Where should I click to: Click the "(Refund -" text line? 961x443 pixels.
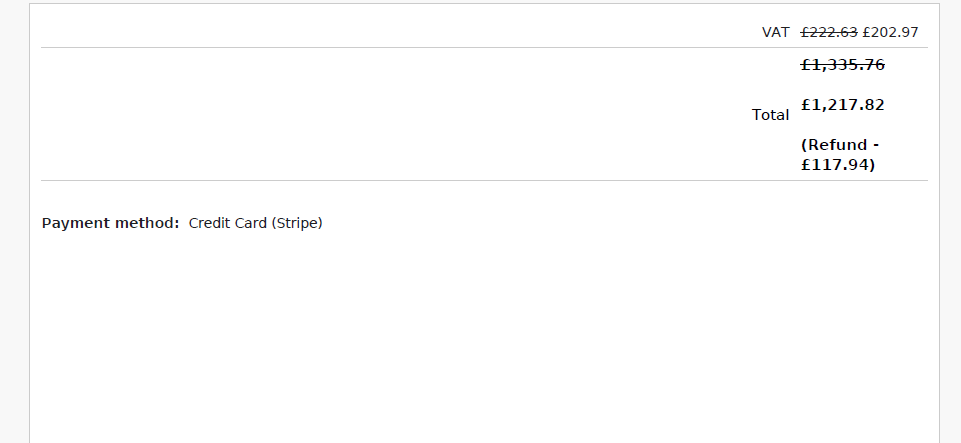pos(840,145)
